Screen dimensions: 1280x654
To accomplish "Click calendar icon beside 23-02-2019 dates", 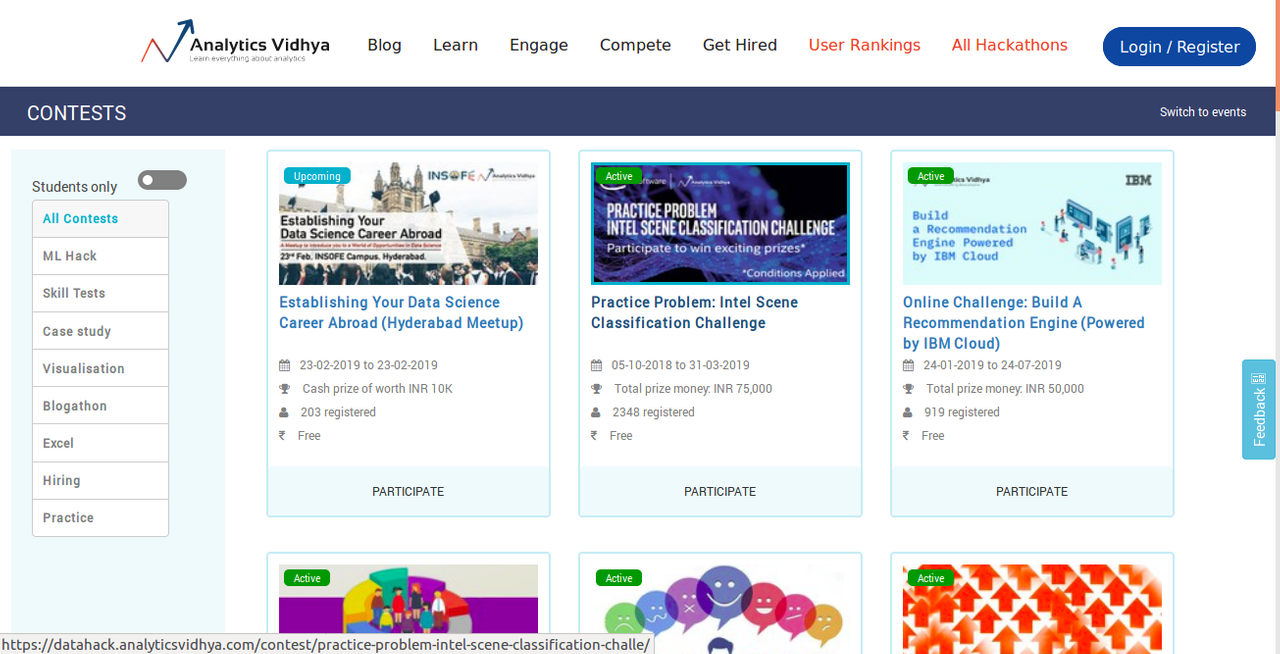I will click(284, 365).
